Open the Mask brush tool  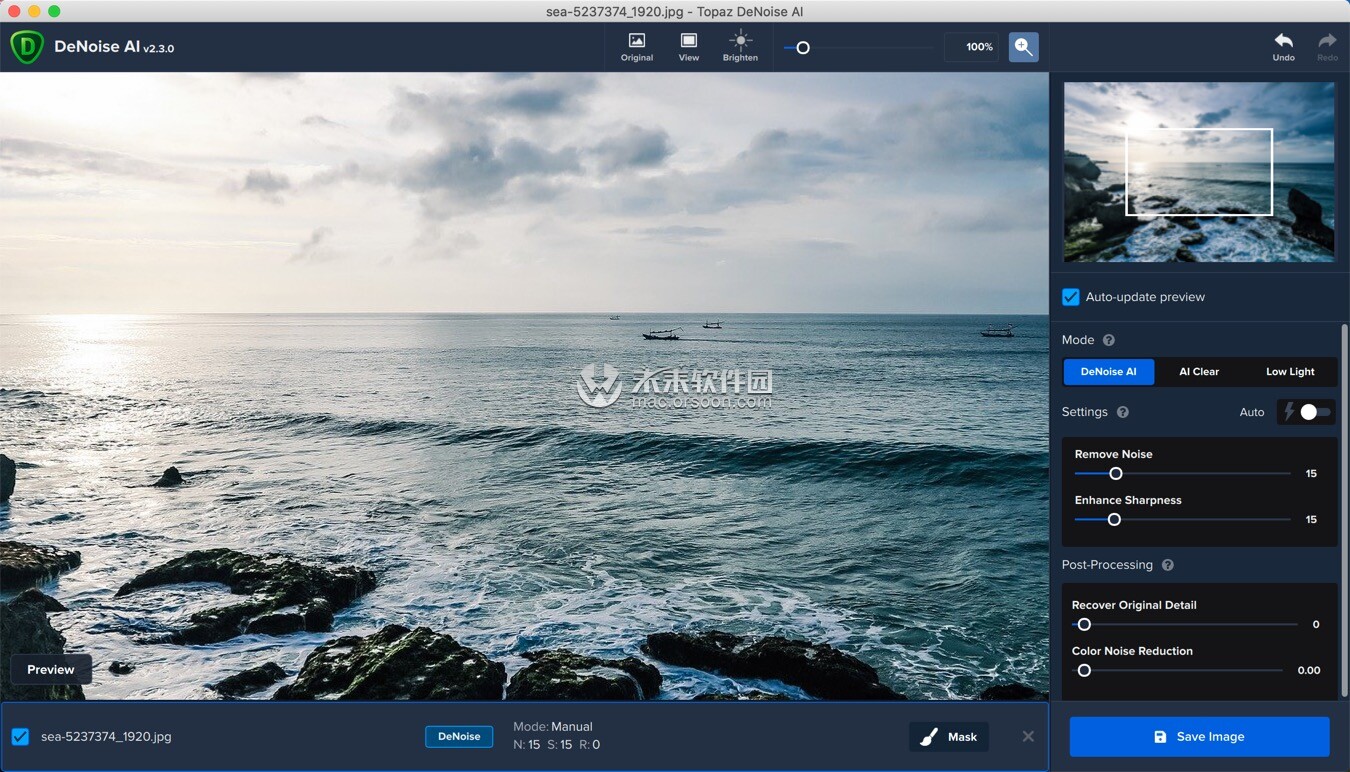[x=948, y=736]
